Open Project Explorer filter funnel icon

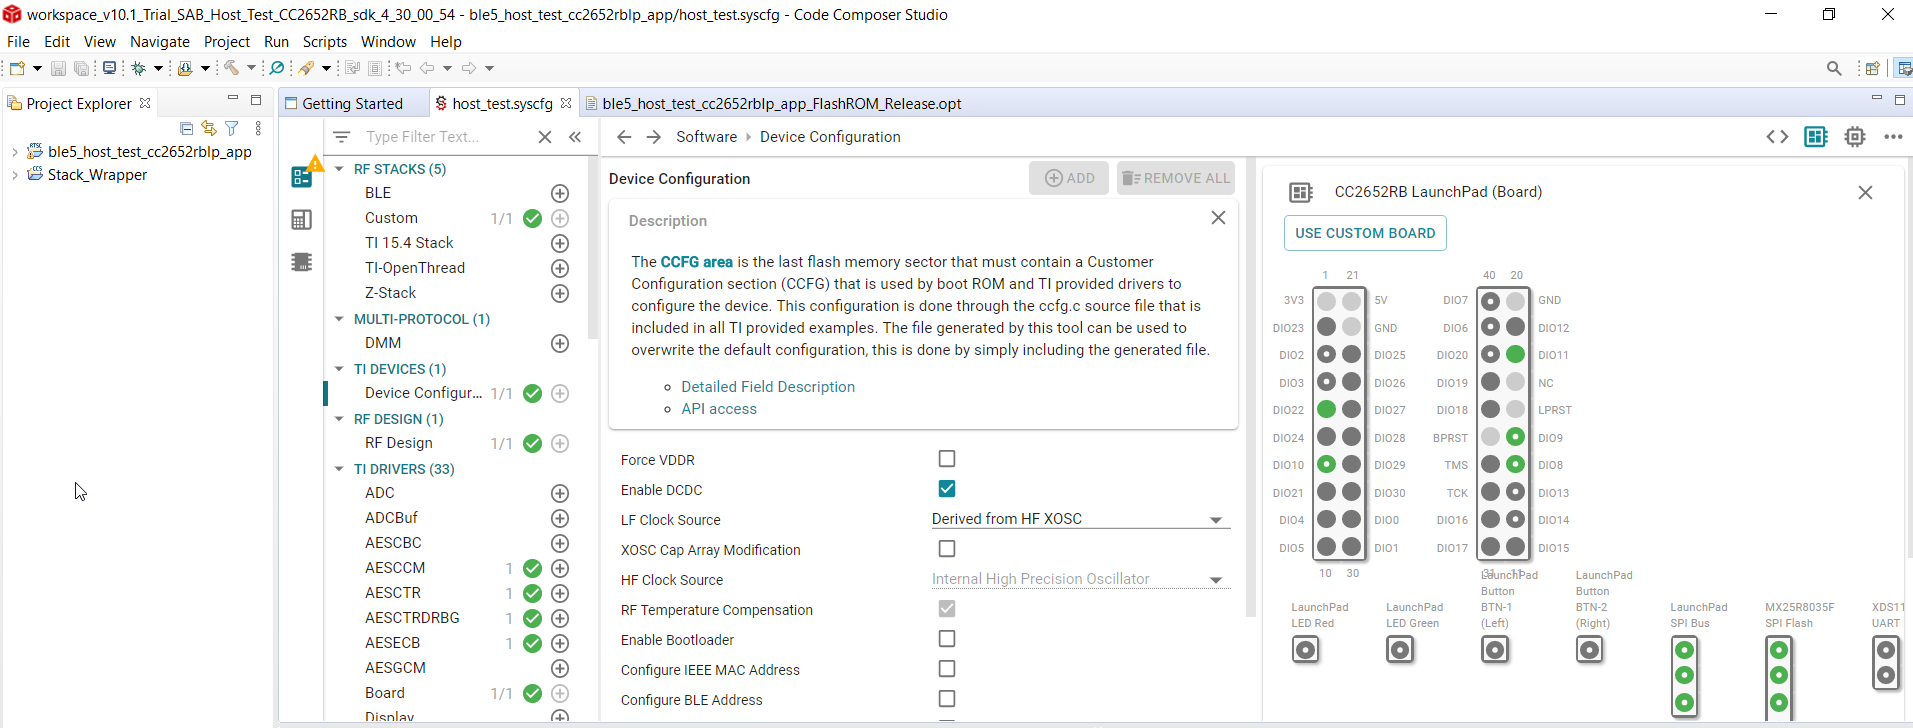tap(232, 128)
